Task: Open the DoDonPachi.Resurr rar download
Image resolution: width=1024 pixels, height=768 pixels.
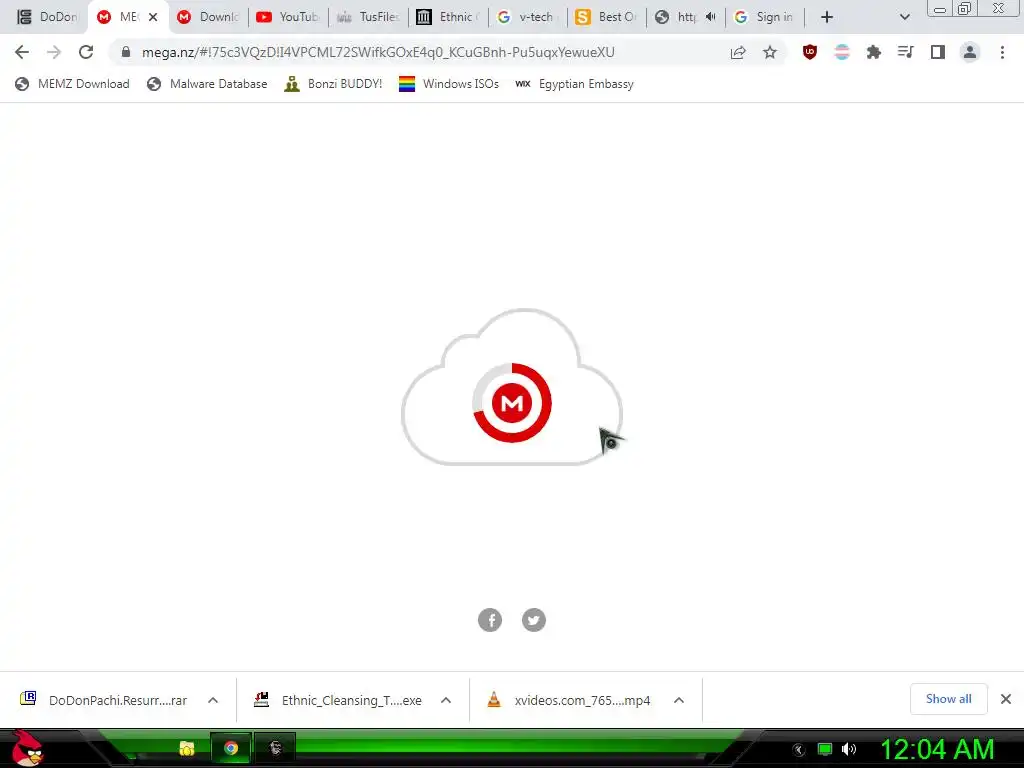Action: pos(104,700)
